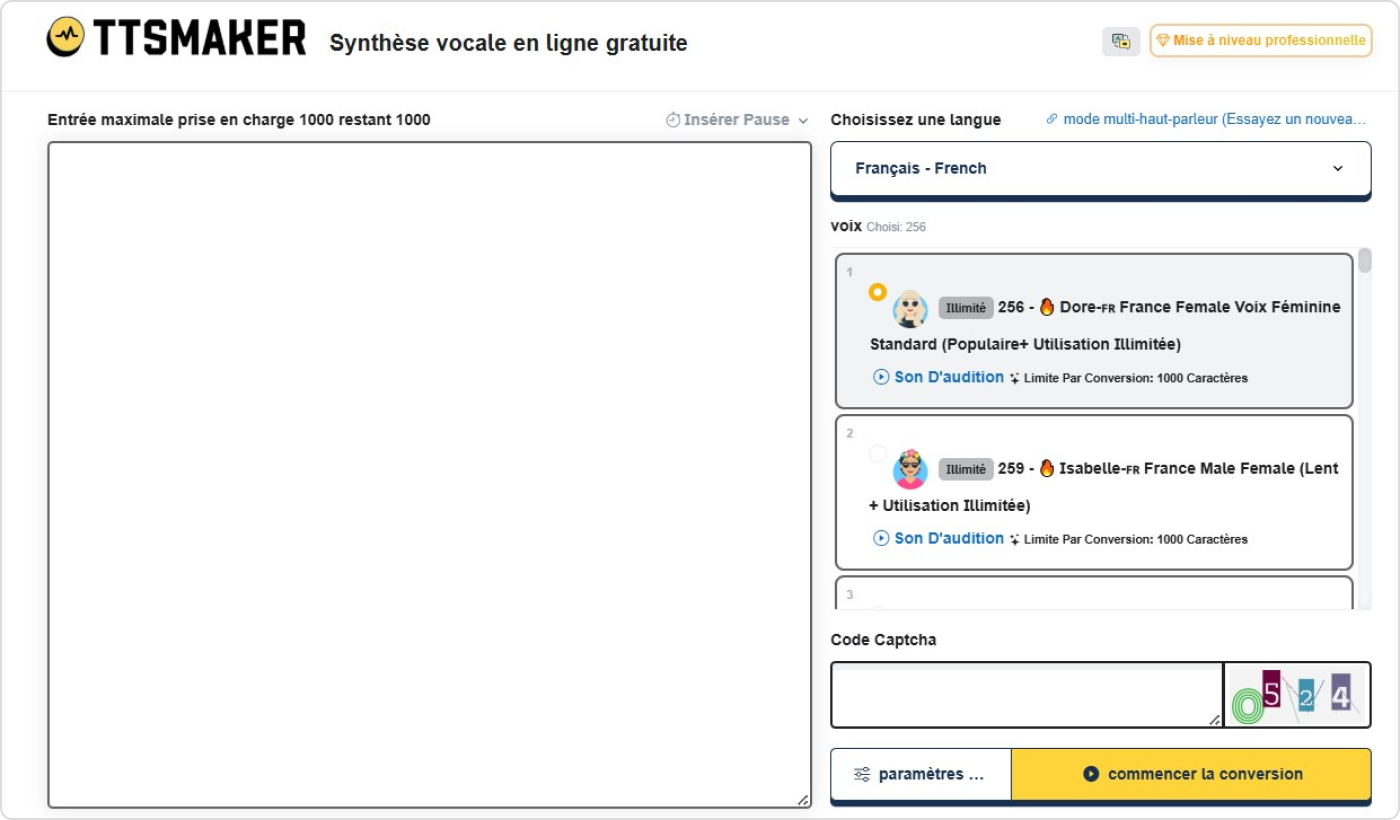Click the language translate icon in header
This screenshot has width=1400, height=820.
coord(1121,41)
